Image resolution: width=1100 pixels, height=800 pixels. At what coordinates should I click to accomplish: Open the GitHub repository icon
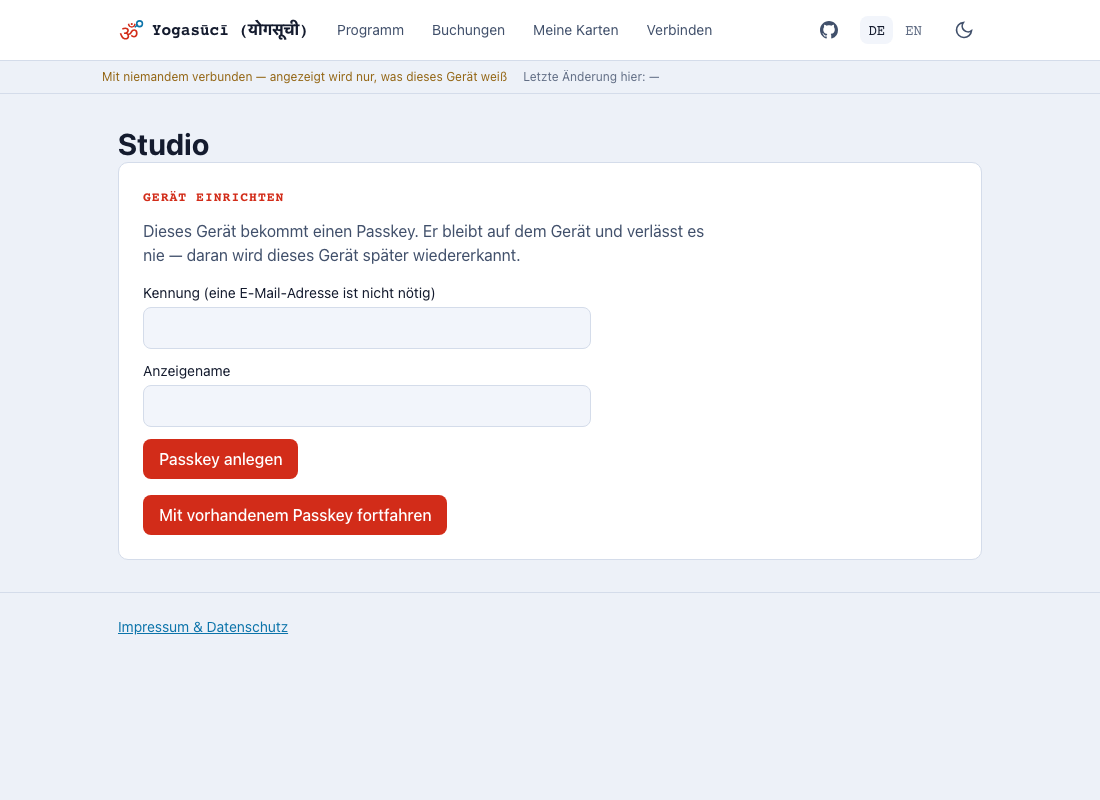pyautogui.click(x=829, y=30)
